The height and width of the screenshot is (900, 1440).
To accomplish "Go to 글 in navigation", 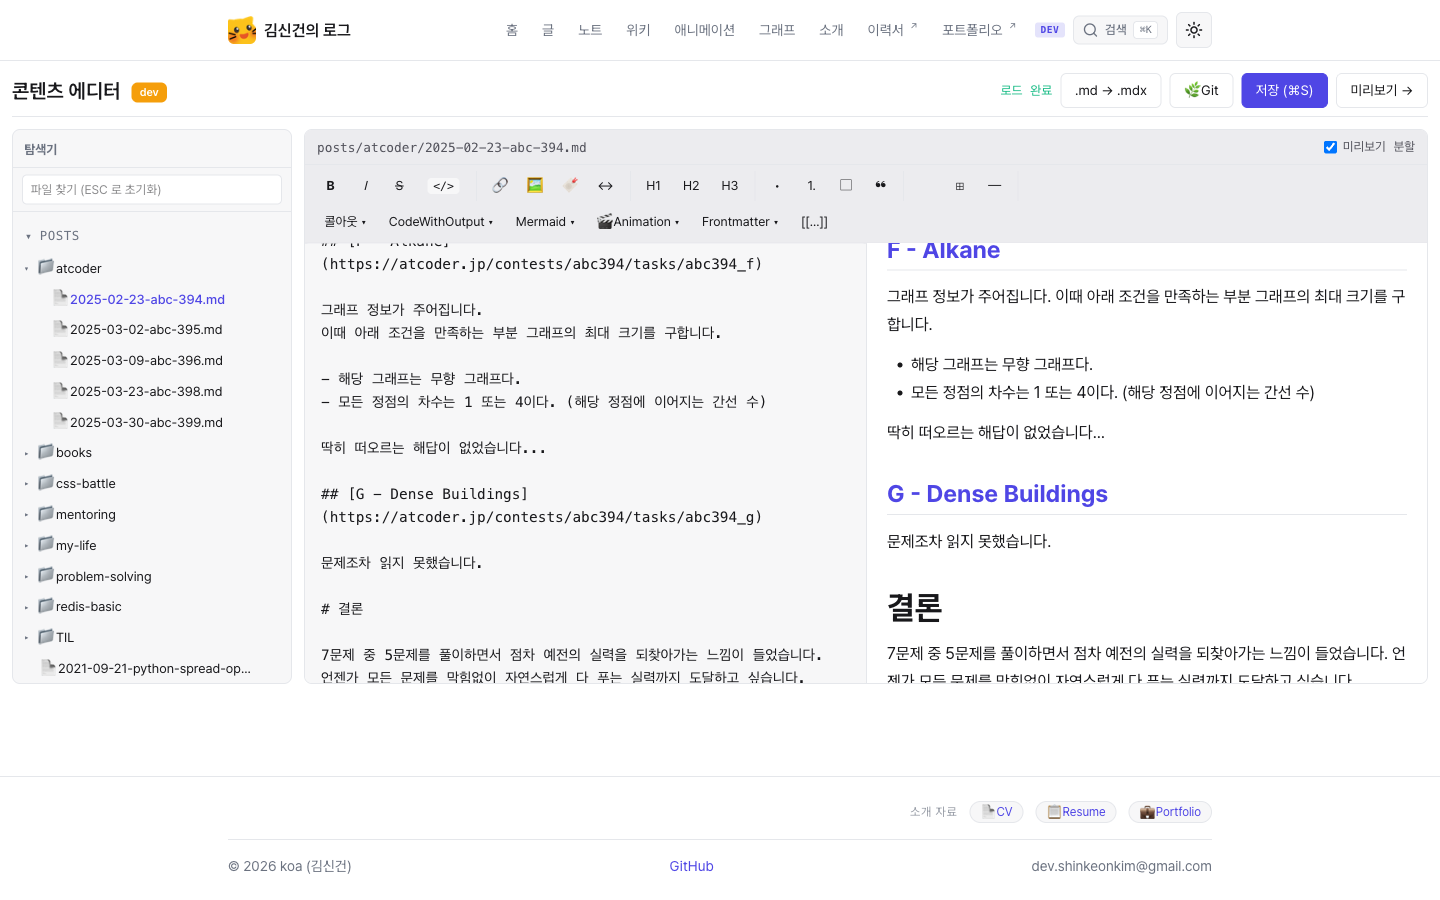I will (x=548, y=30).
